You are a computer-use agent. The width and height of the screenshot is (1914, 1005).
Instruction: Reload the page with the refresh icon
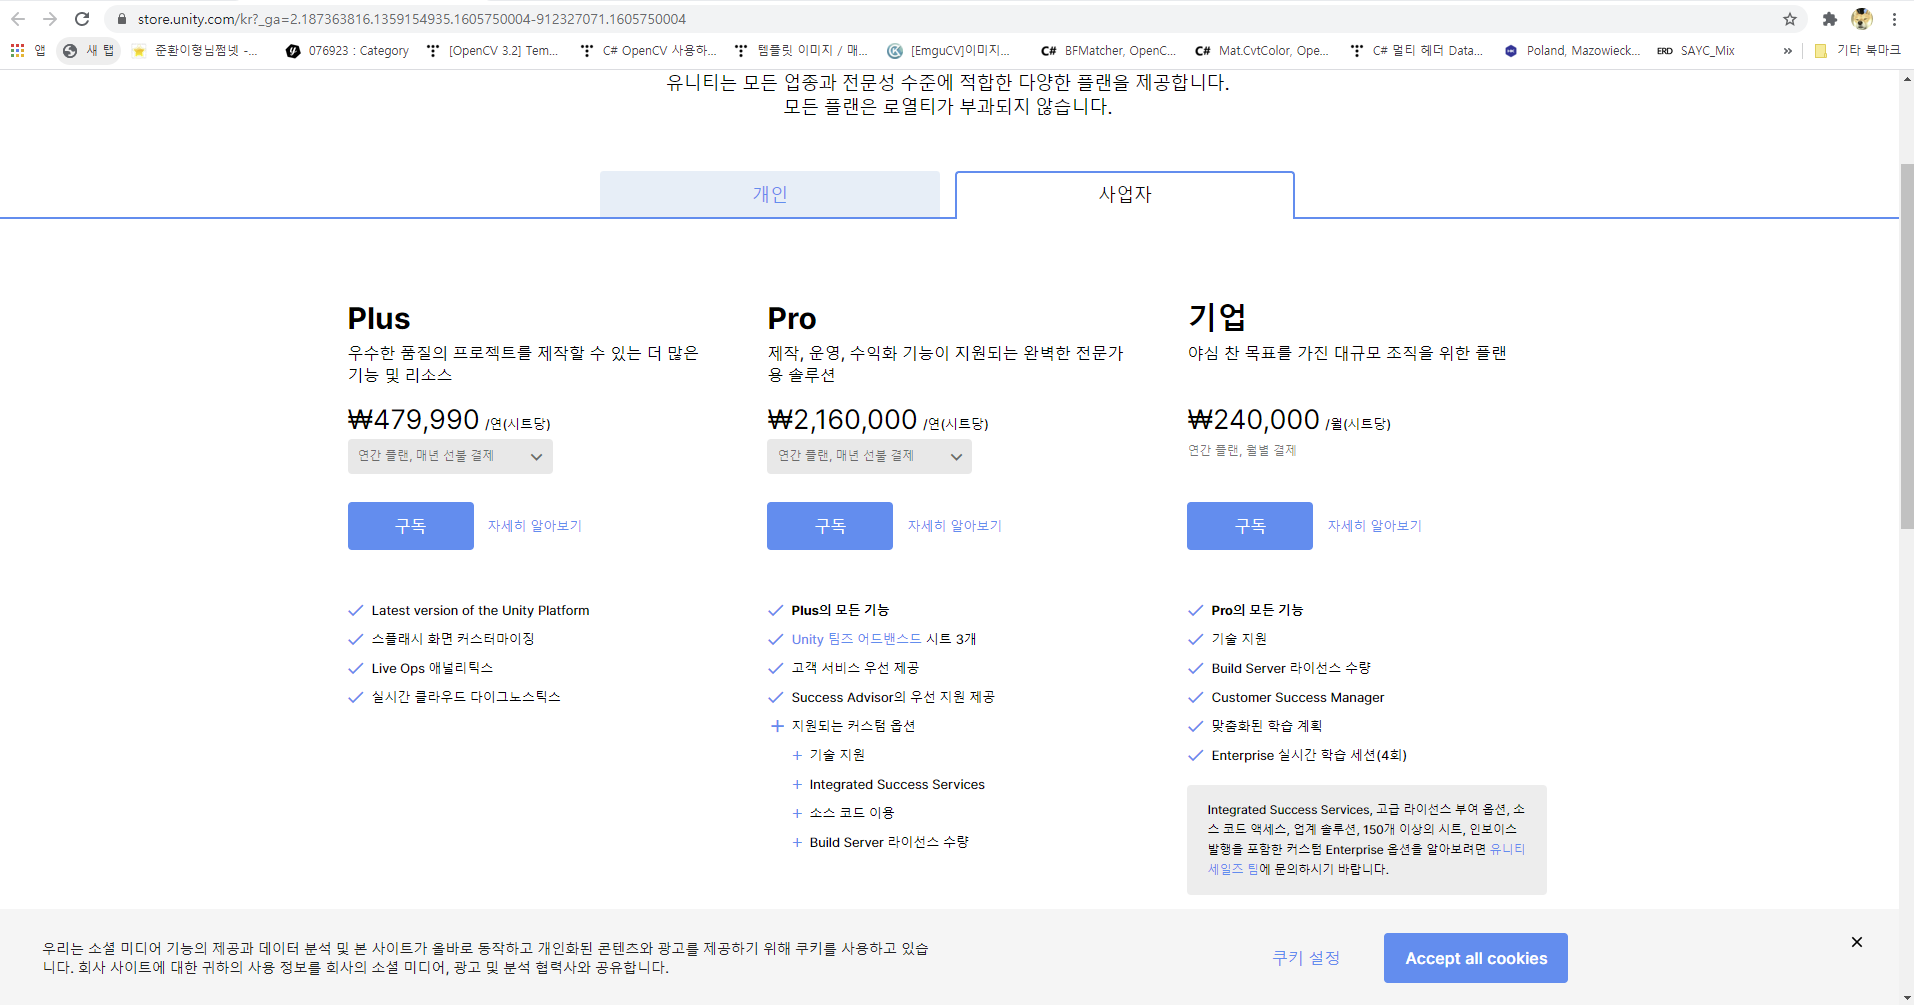[82, 19]
